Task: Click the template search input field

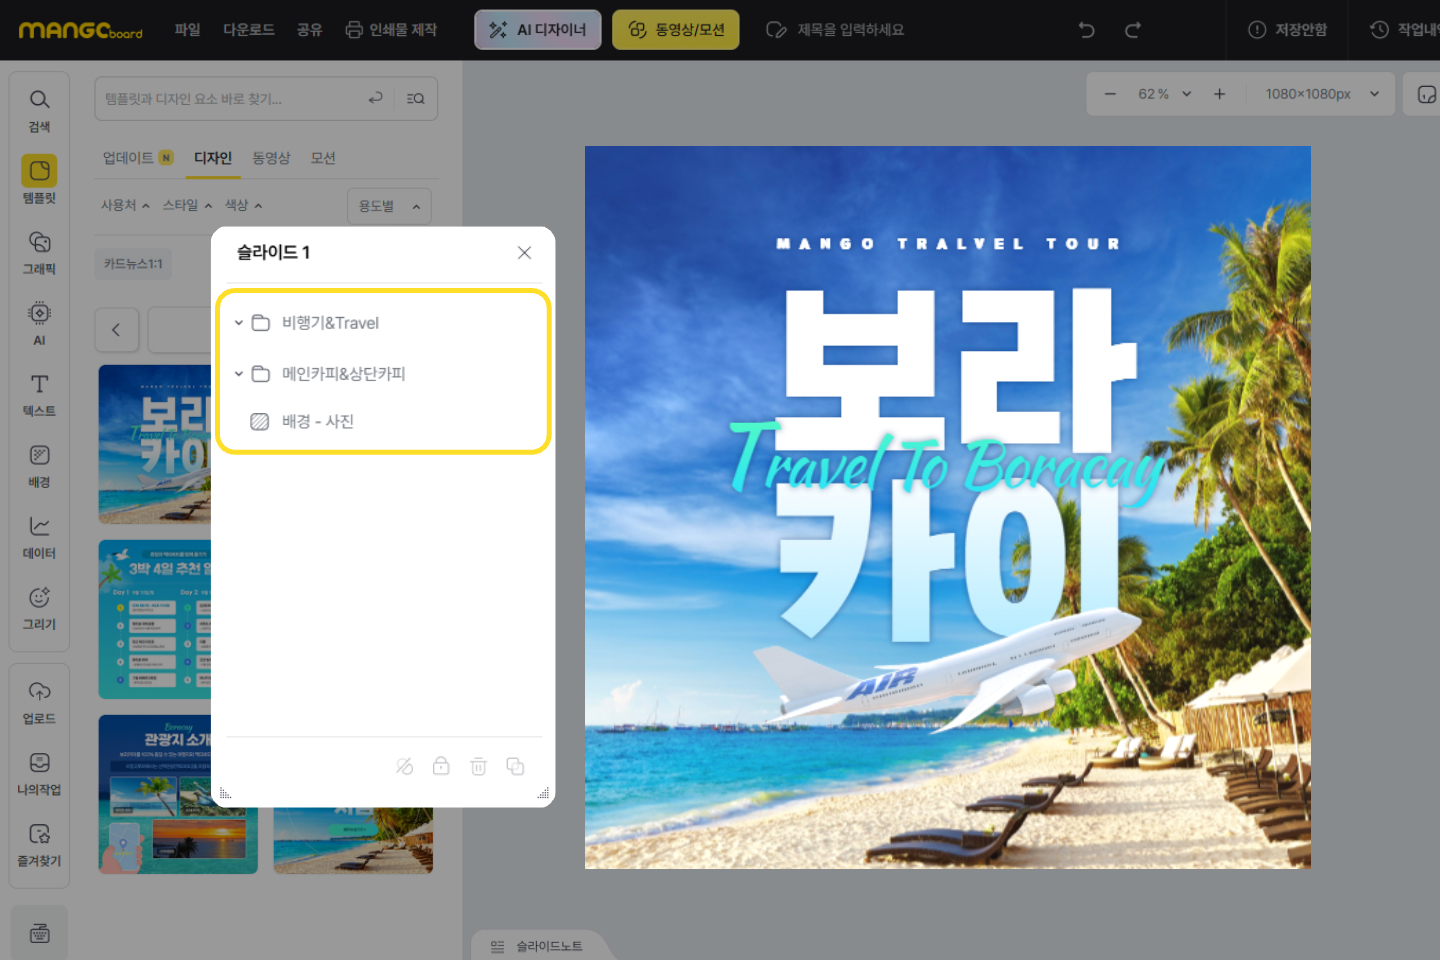Action: click(230, 99)
